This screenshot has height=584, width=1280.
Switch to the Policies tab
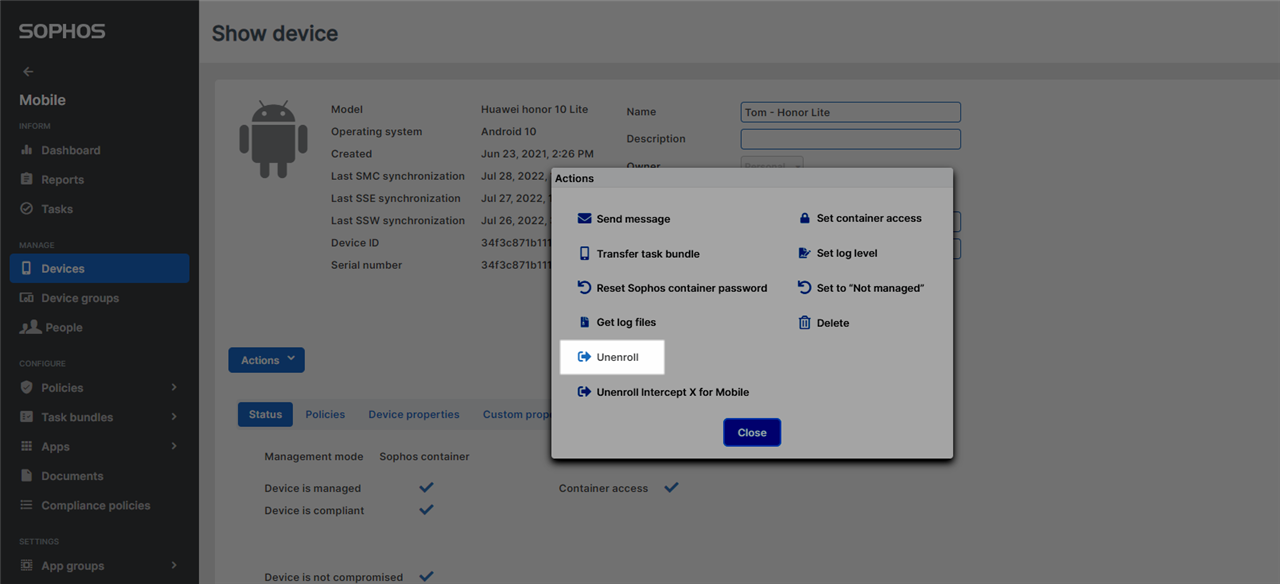325,414
